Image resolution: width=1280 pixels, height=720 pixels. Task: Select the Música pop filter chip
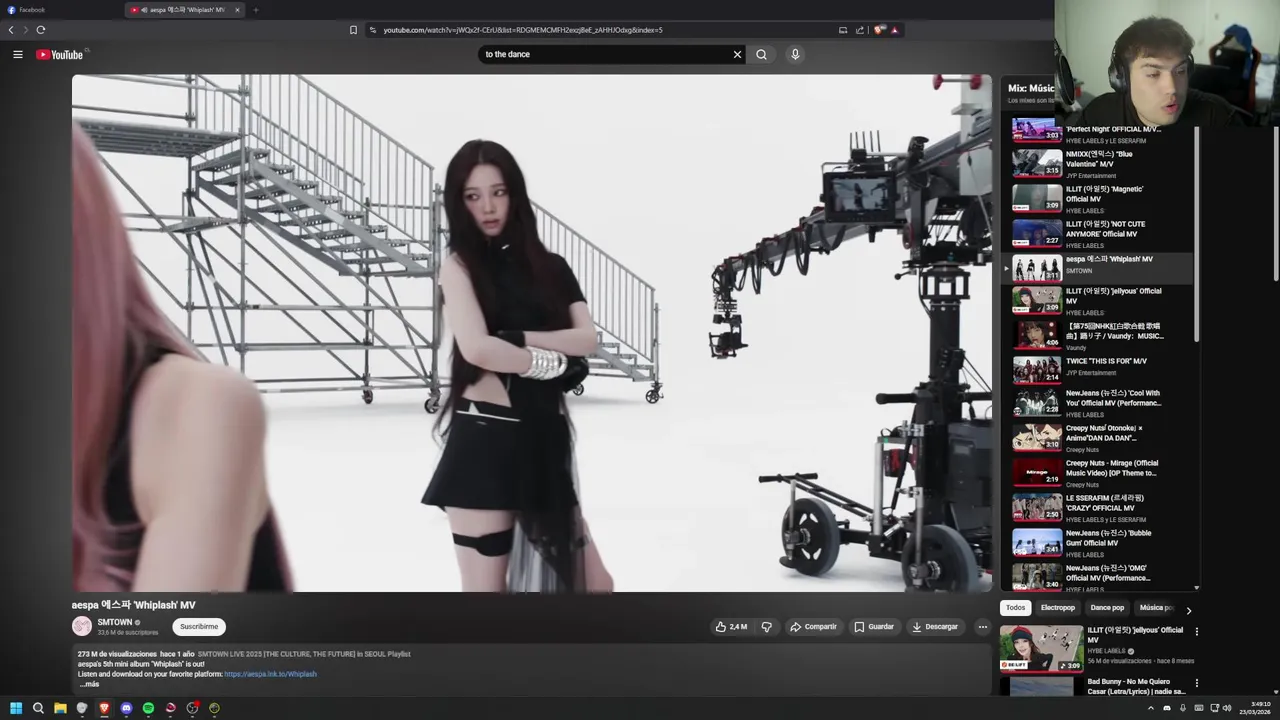[1156, 608]
